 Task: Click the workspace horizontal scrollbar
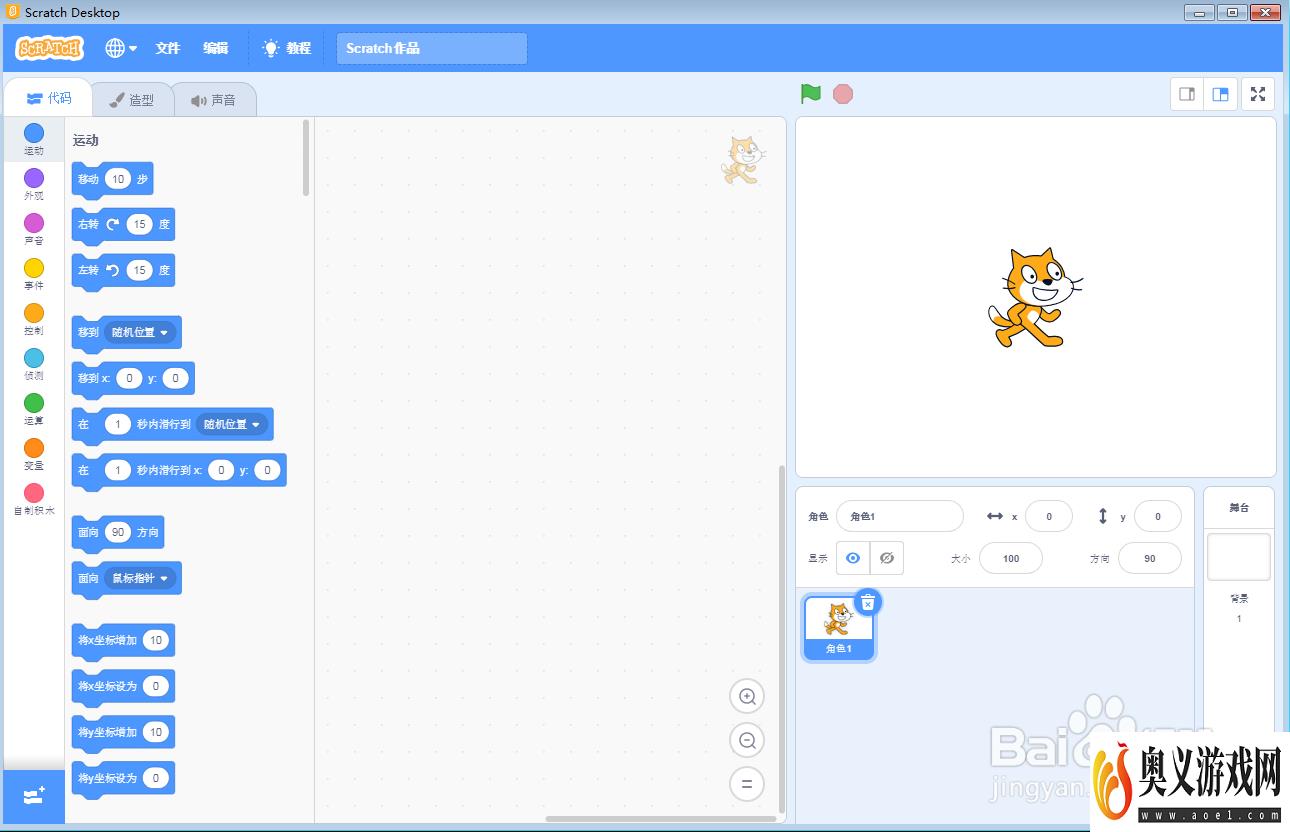(661, 819)
